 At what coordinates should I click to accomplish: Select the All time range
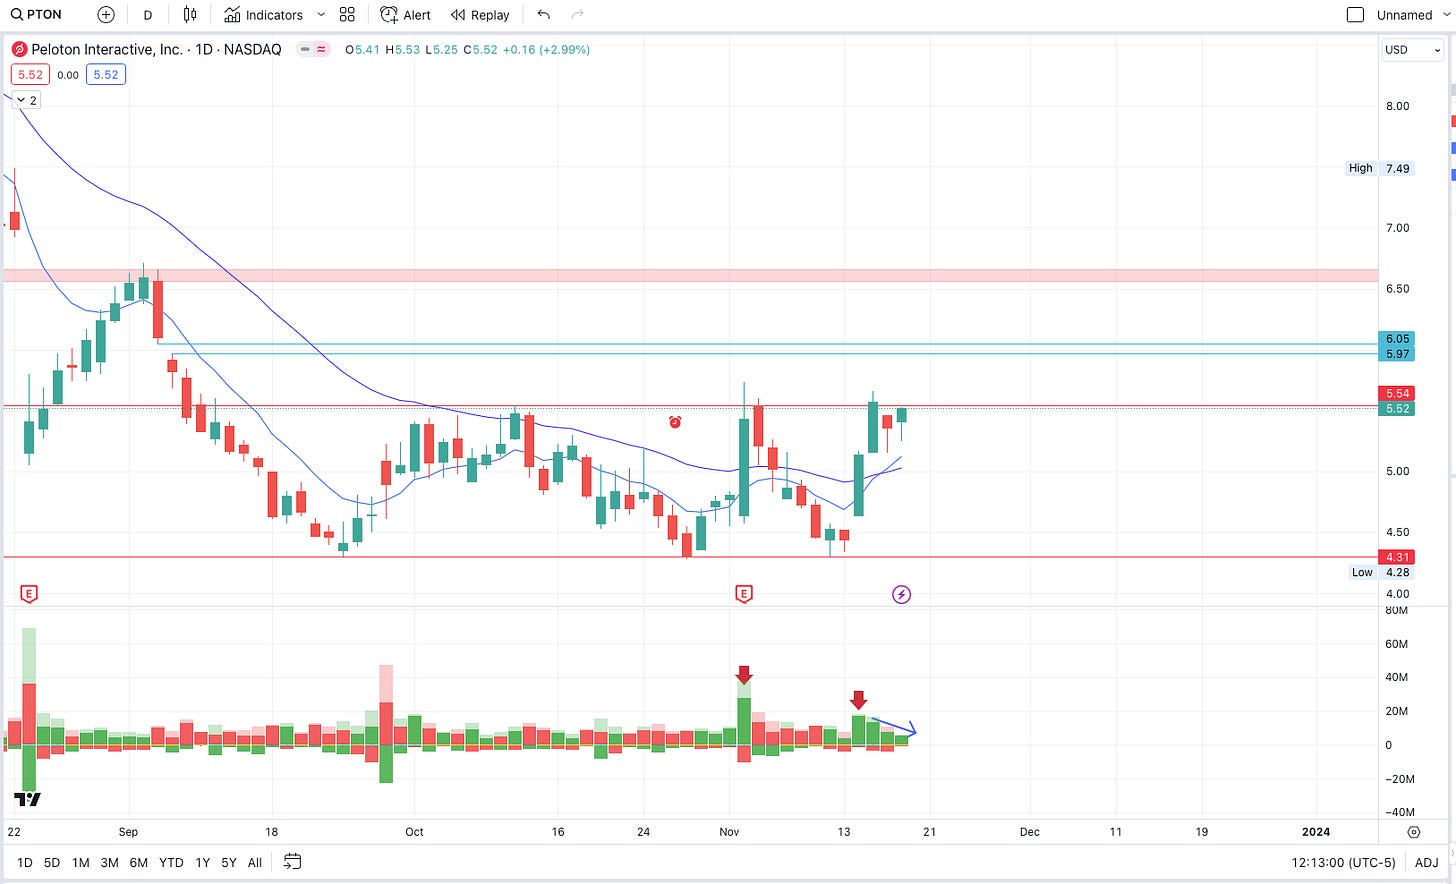[255, 862]
